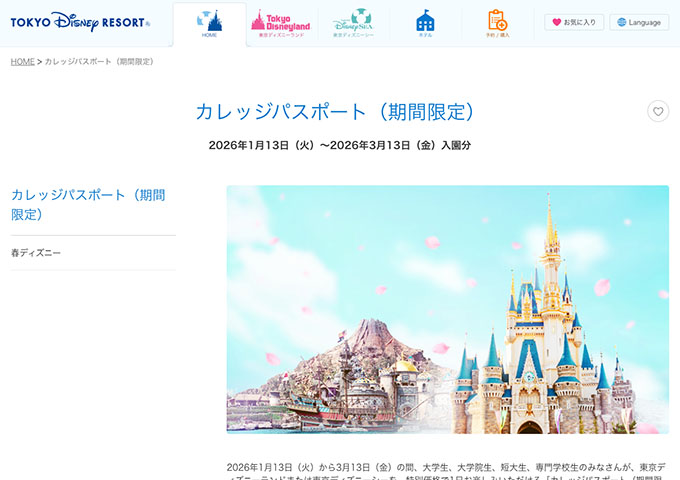Click the castle and volcano banner image
Screen dimensions: 680x480
pyautogui.click(x=448, y=310)
